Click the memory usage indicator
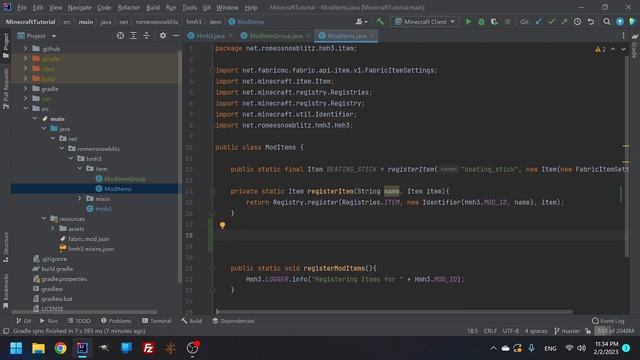 615,331
